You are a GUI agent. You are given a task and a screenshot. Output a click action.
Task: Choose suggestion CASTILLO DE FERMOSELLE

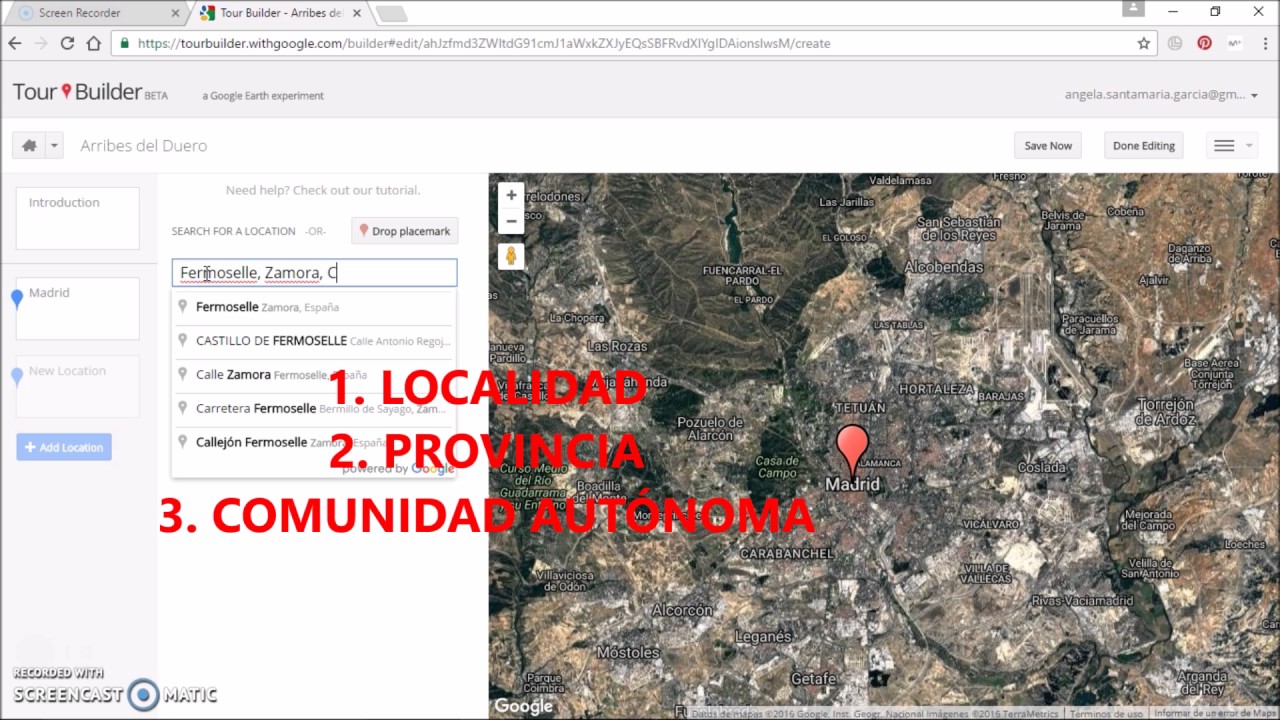(x=314, y=341)
